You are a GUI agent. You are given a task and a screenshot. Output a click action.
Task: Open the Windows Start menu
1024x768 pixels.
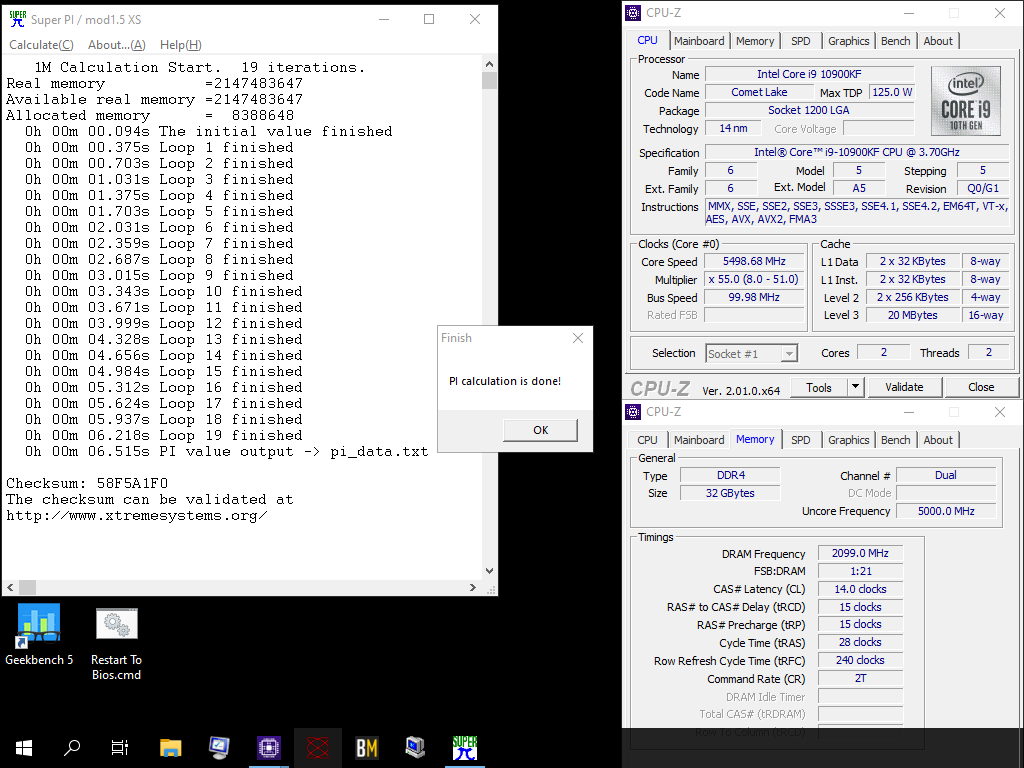tap(24, 748)
